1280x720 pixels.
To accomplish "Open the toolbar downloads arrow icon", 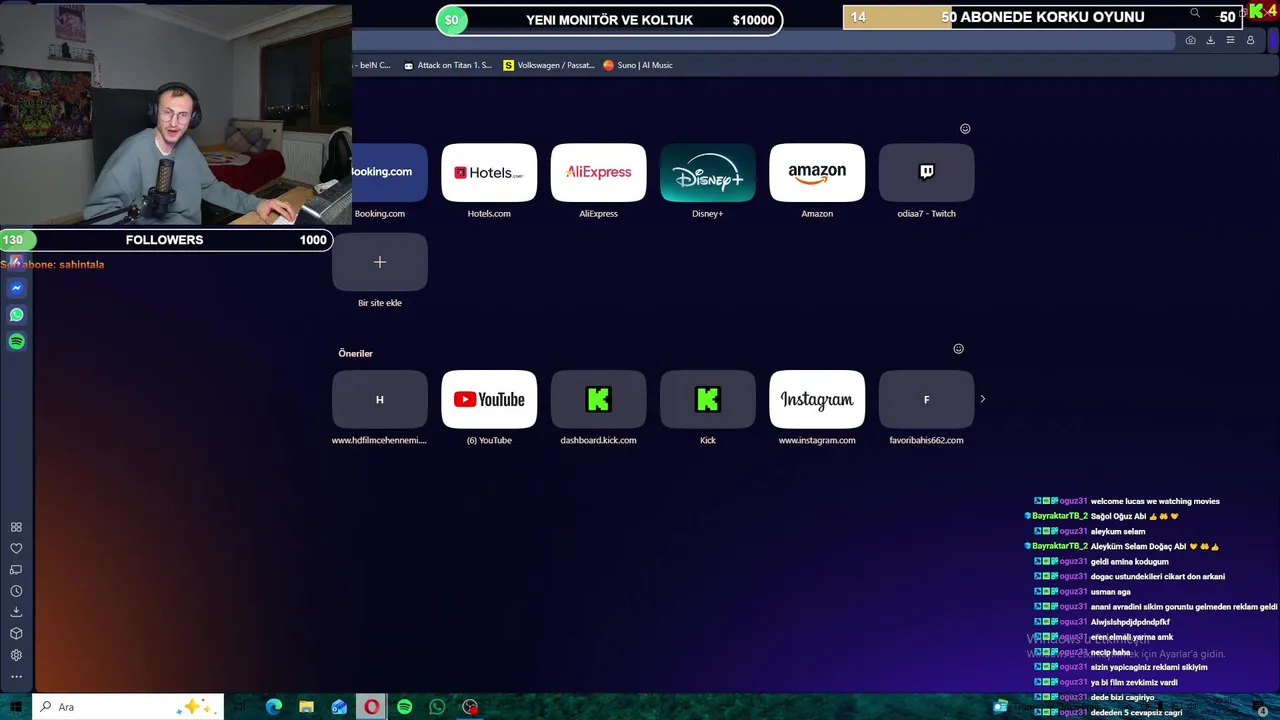I will [1210, 40].
